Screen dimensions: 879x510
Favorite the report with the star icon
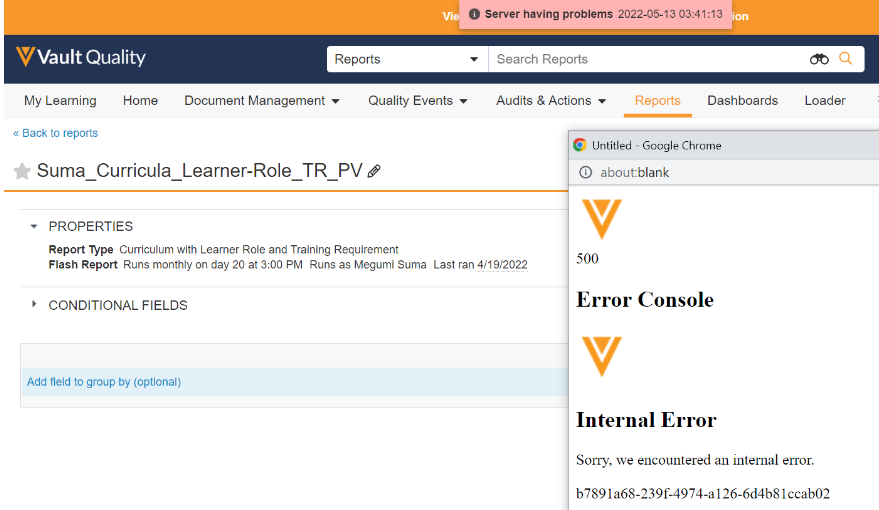coord(22,171)
